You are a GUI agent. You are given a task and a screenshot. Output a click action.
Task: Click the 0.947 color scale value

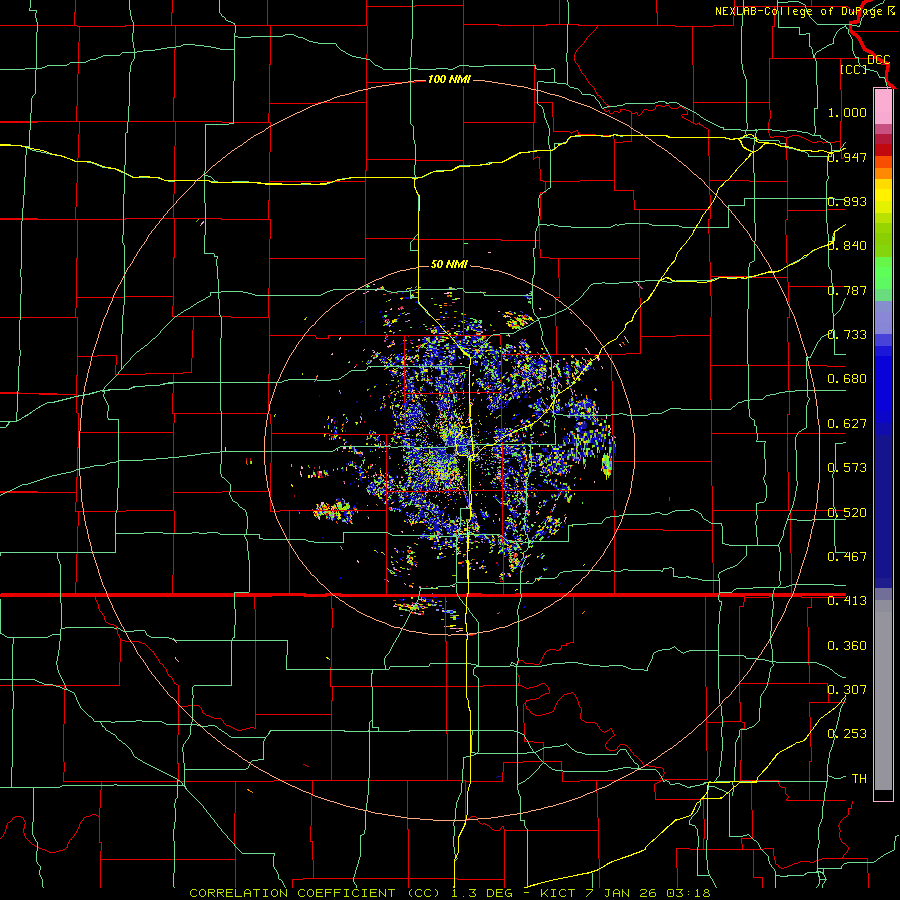coord(847,157)
